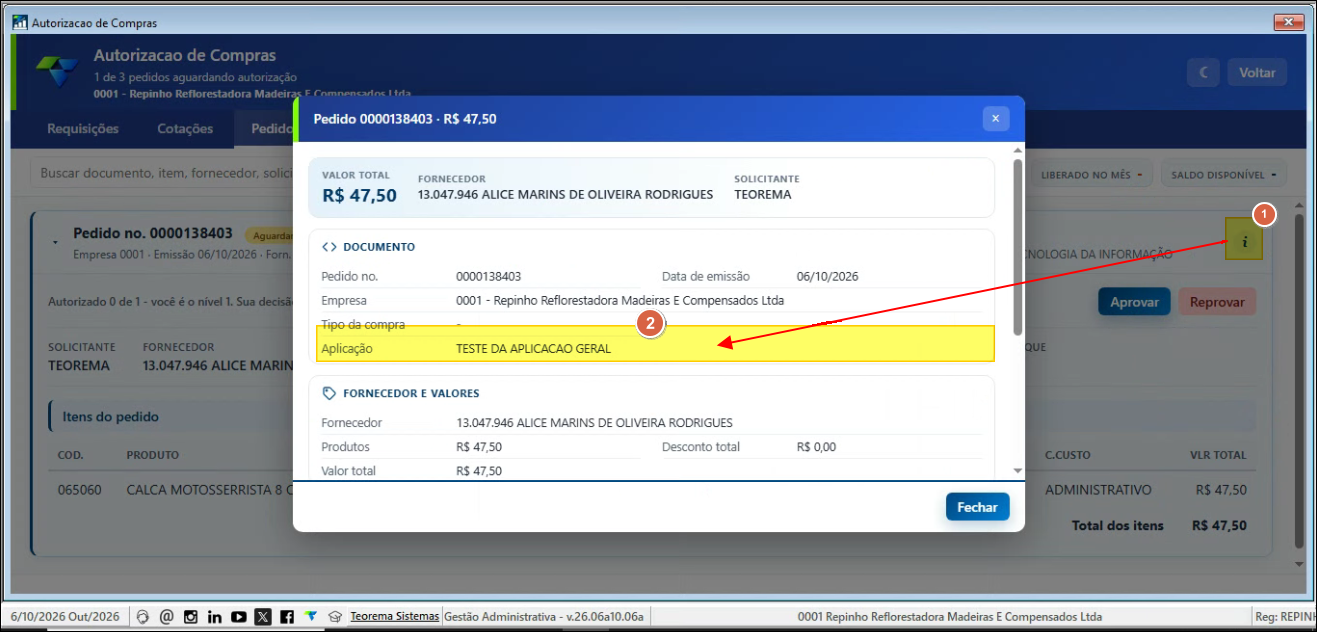Open the X (Twitter) icon
Viewport: 1317px width, 632px height.
[263, 617]
